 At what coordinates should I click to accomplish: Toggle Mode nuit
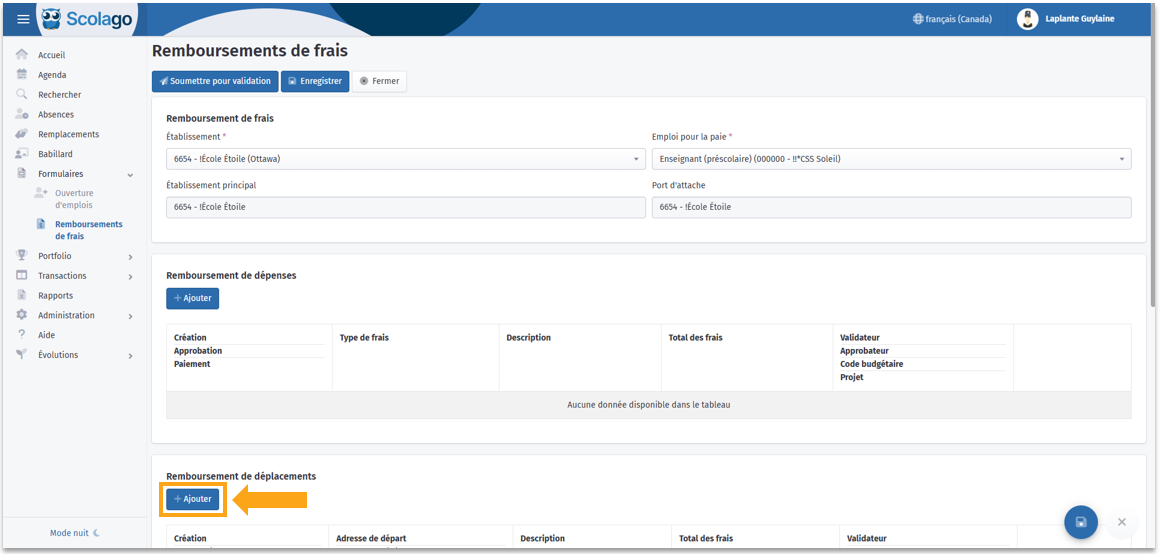pyautogui.click(x=74, y=533)
